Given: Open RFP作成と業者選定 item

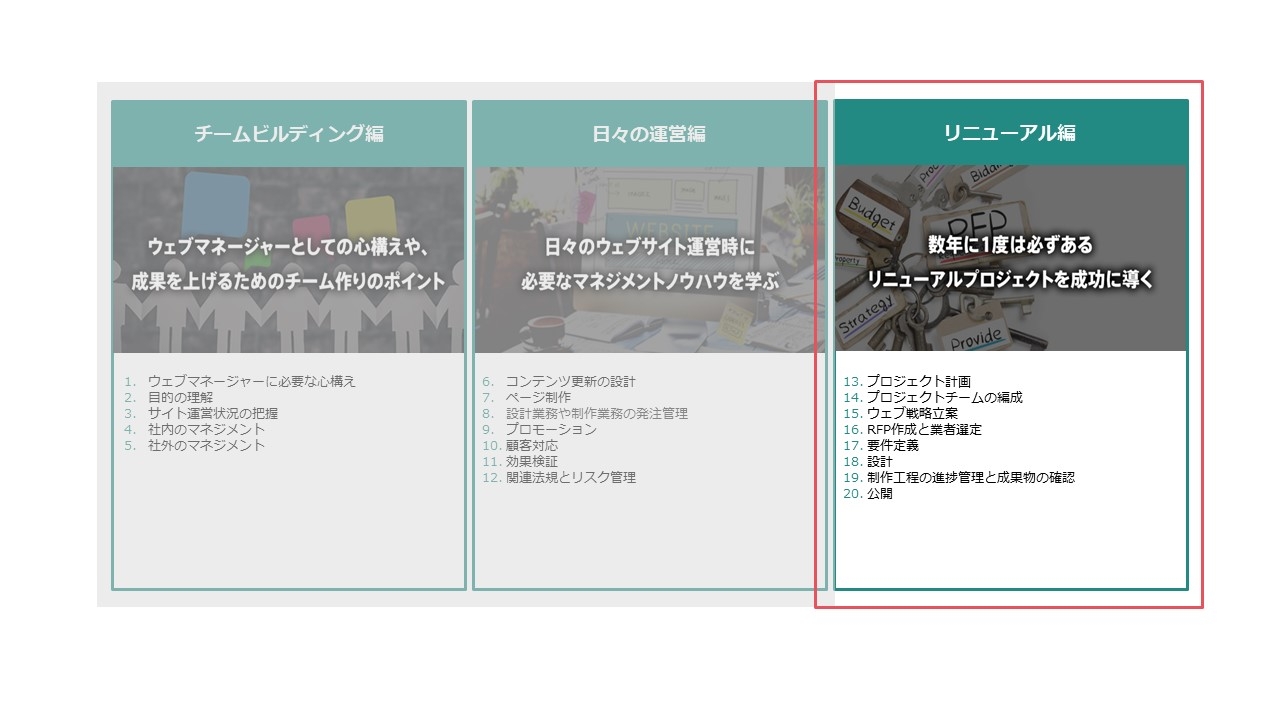Looking at the screenshot, I should pyautogui.click(x=924, y=429).
